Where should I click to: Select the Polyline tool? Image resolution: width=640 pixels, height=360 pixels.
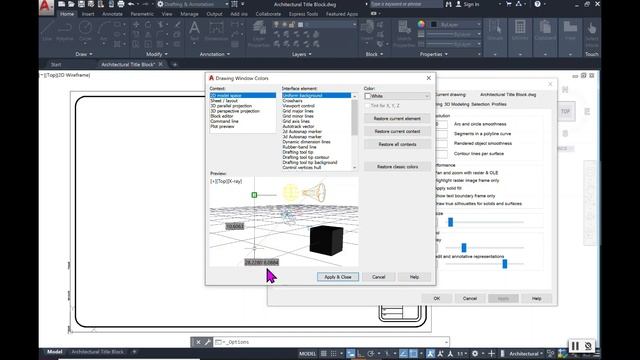coord(64,32)
